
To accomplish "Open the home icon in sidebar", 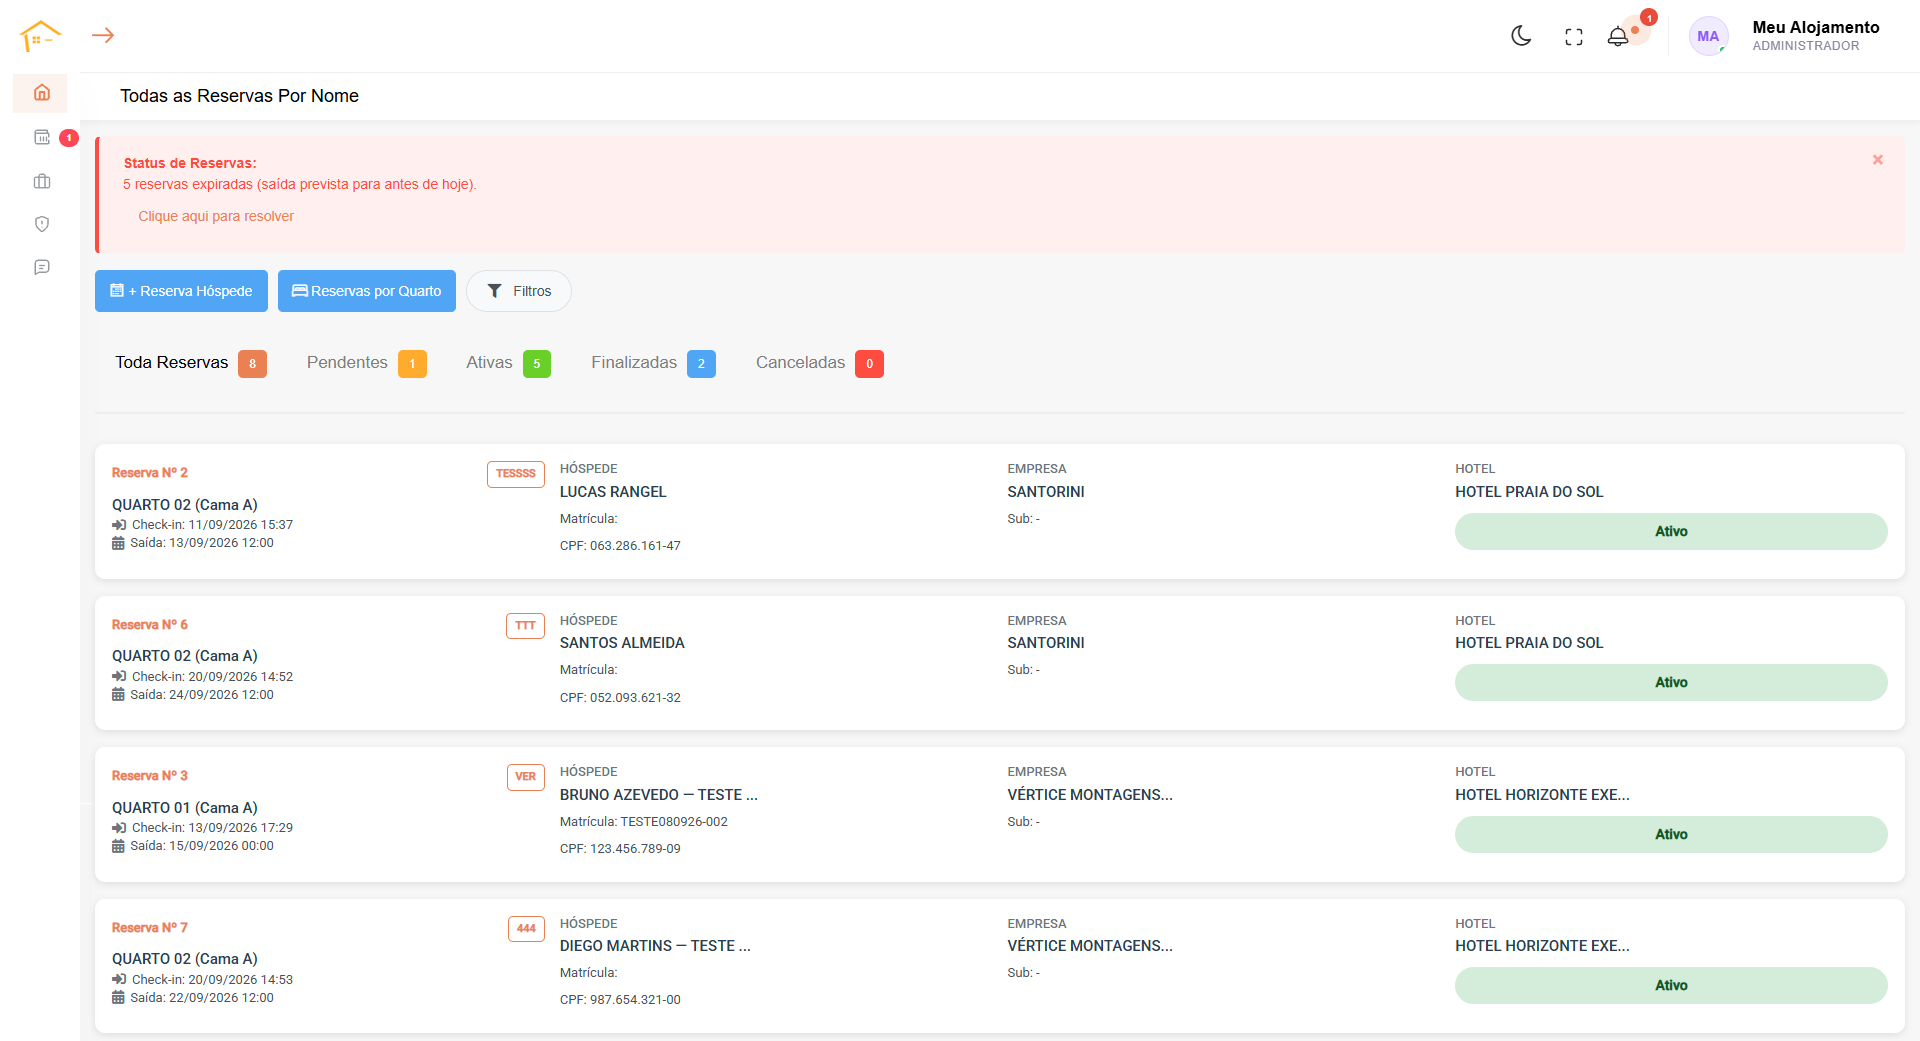I will 41,93.
